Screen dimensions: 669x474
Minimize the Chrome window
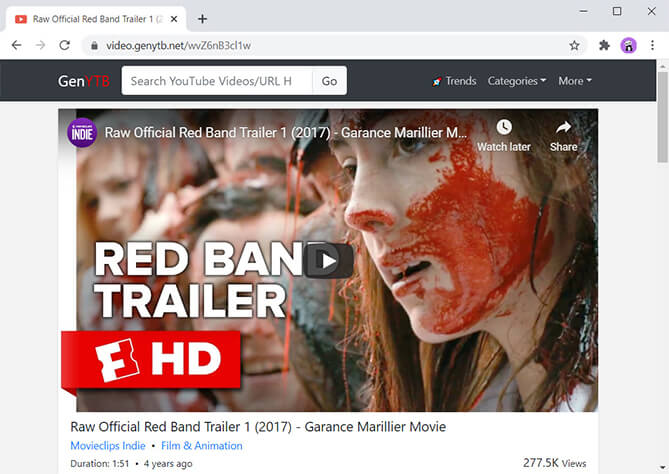584,12
